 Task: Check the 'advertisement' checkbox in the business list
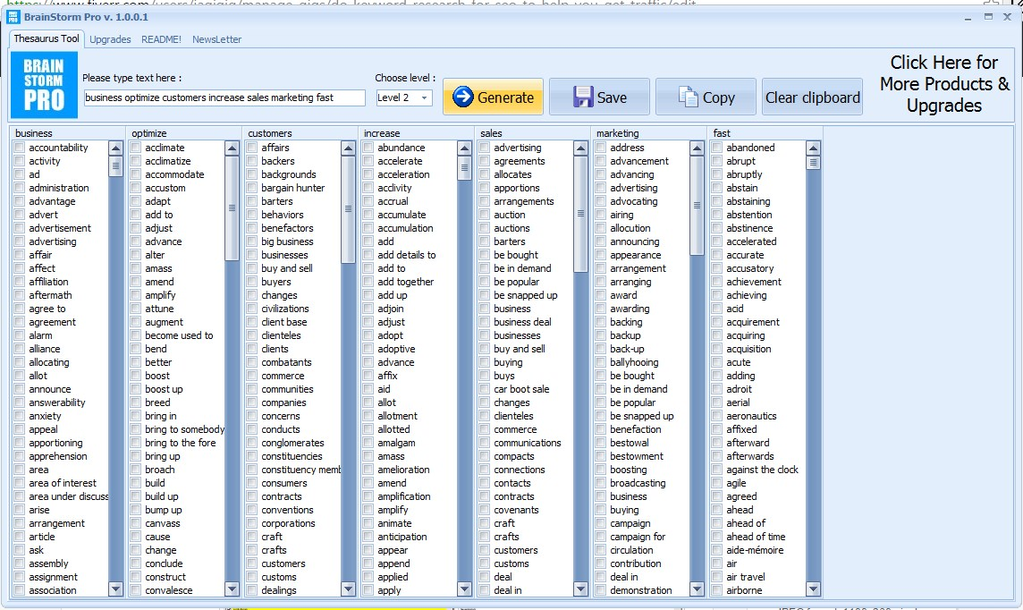(x=20, y=228)
